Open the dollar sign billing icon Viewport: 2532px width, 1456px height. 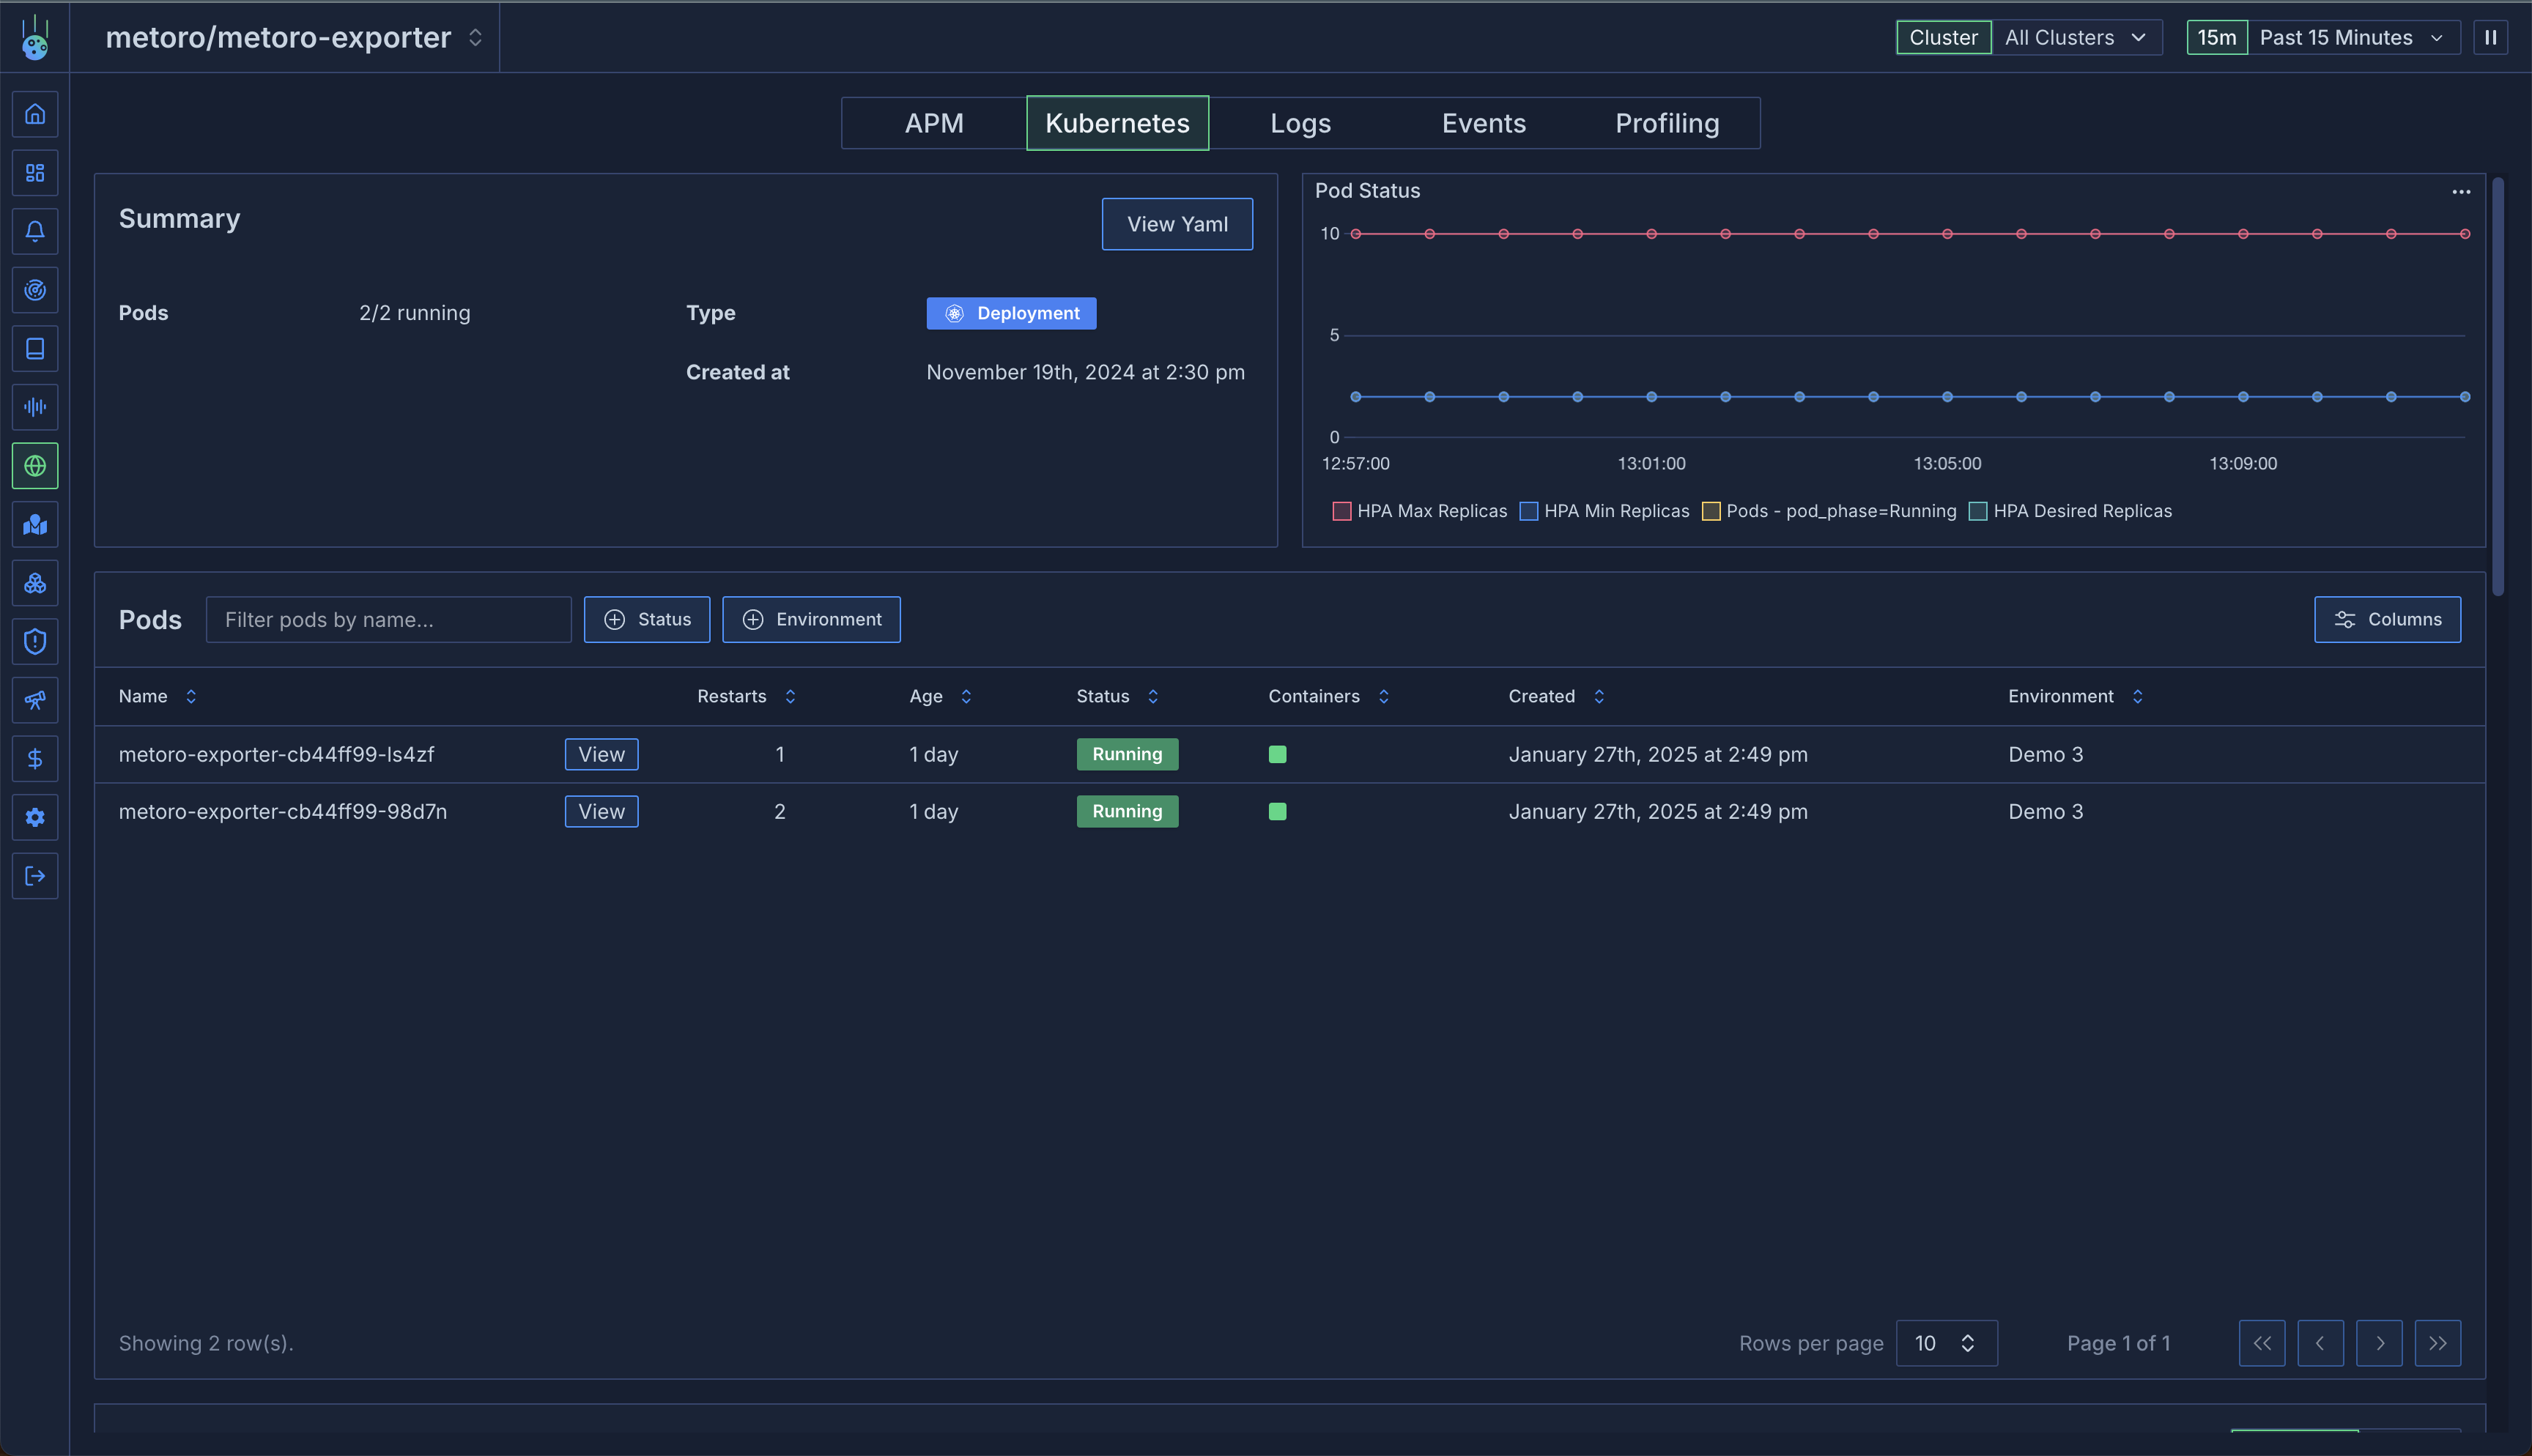(35, 759)
